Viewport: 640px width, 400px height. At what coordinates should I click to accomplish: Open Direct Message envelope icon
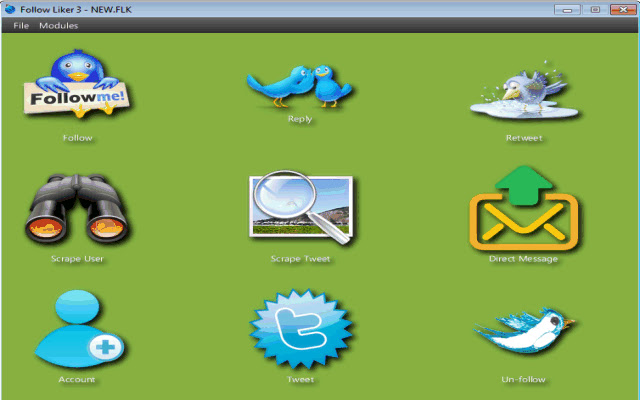click(x=524, y=207)
